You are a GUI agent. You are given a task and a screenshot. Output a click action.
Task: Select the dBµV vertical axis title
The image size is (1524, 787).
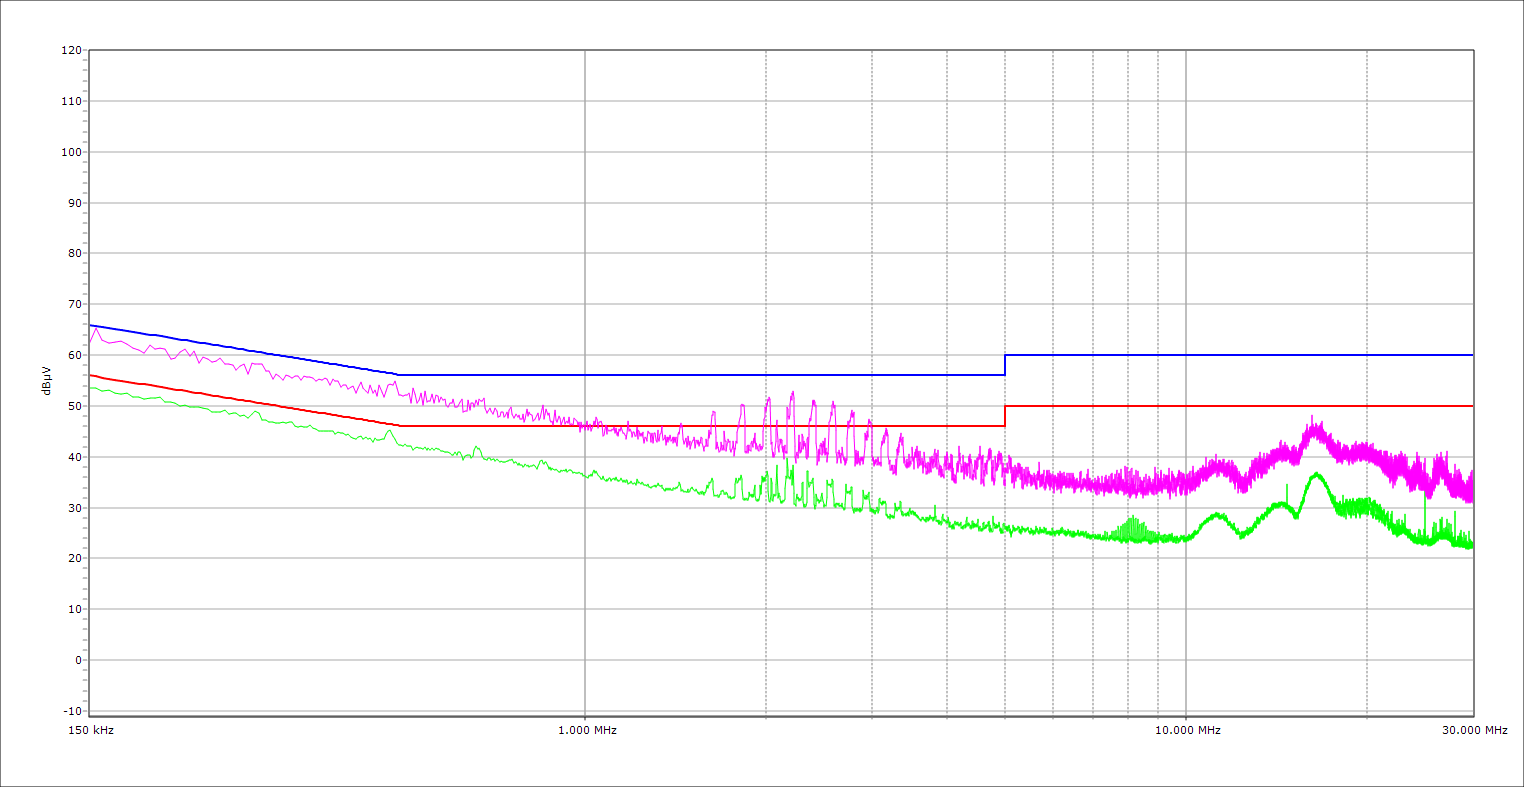click(x=47, y=381)
